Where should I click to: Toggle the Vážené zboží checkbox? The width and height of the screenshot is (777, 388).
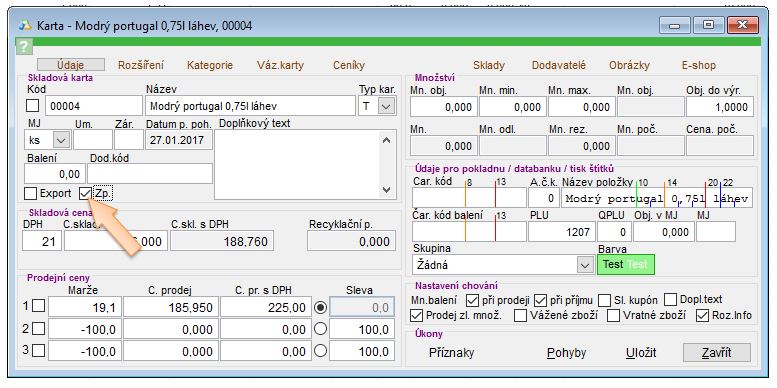(520, 315)
